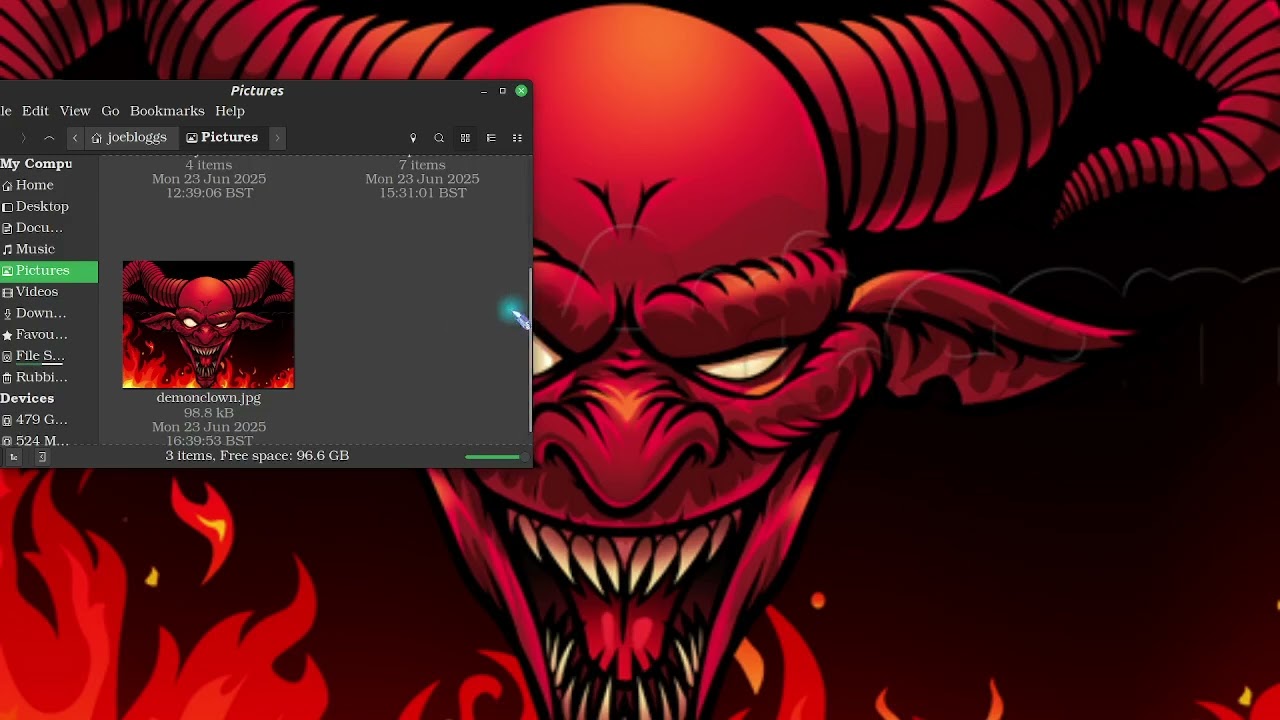The width and height of the screenshot is (1280, 720).
Task: Open Videos from the sidebar
Action: [x=49, y=292]
